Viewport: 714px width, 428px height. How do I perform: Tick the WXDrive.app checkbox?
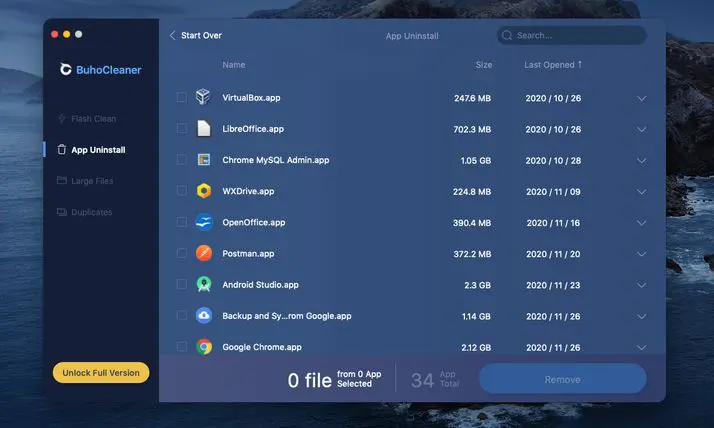coord(181,191)
